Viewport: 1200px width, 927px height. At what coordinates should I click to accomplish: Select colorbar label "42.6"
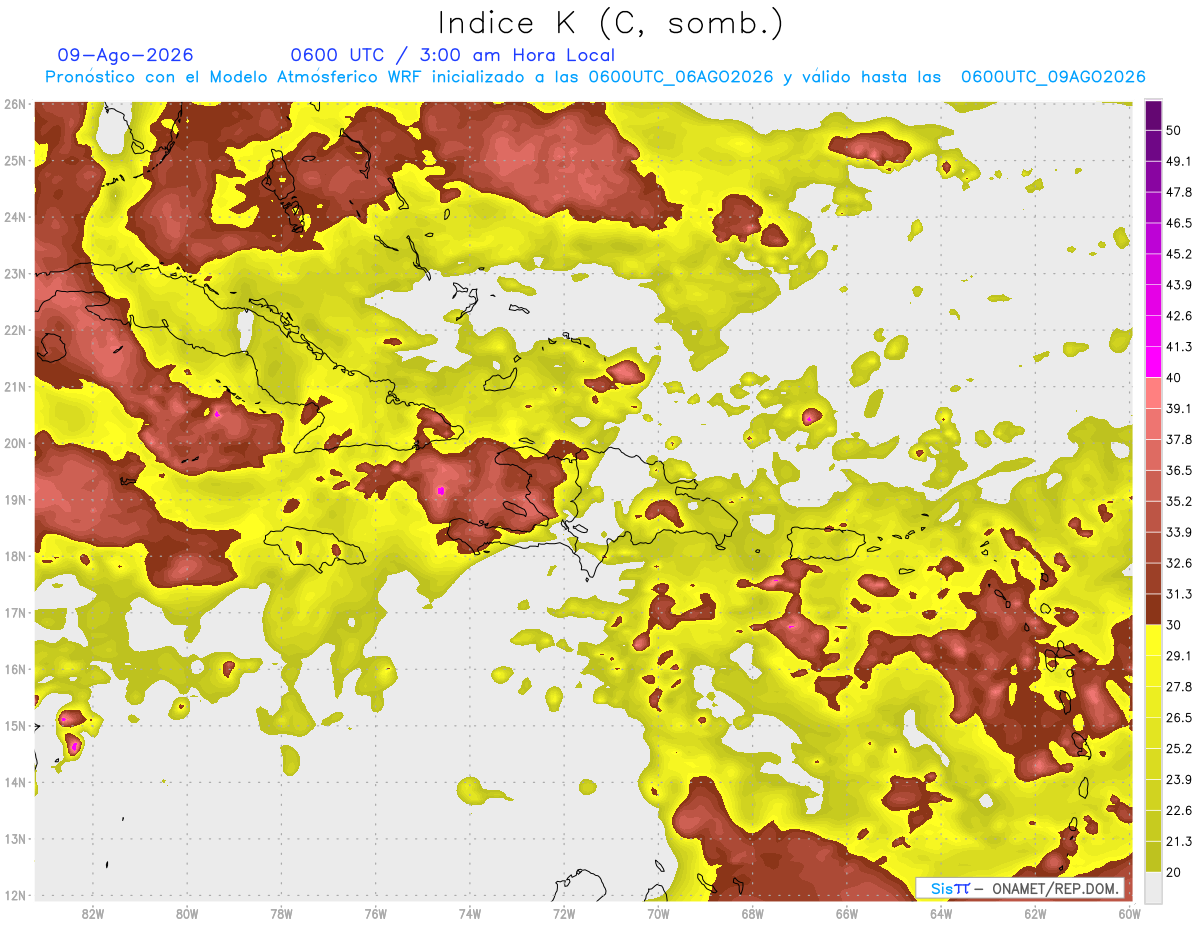click(x=1179, y=316)
